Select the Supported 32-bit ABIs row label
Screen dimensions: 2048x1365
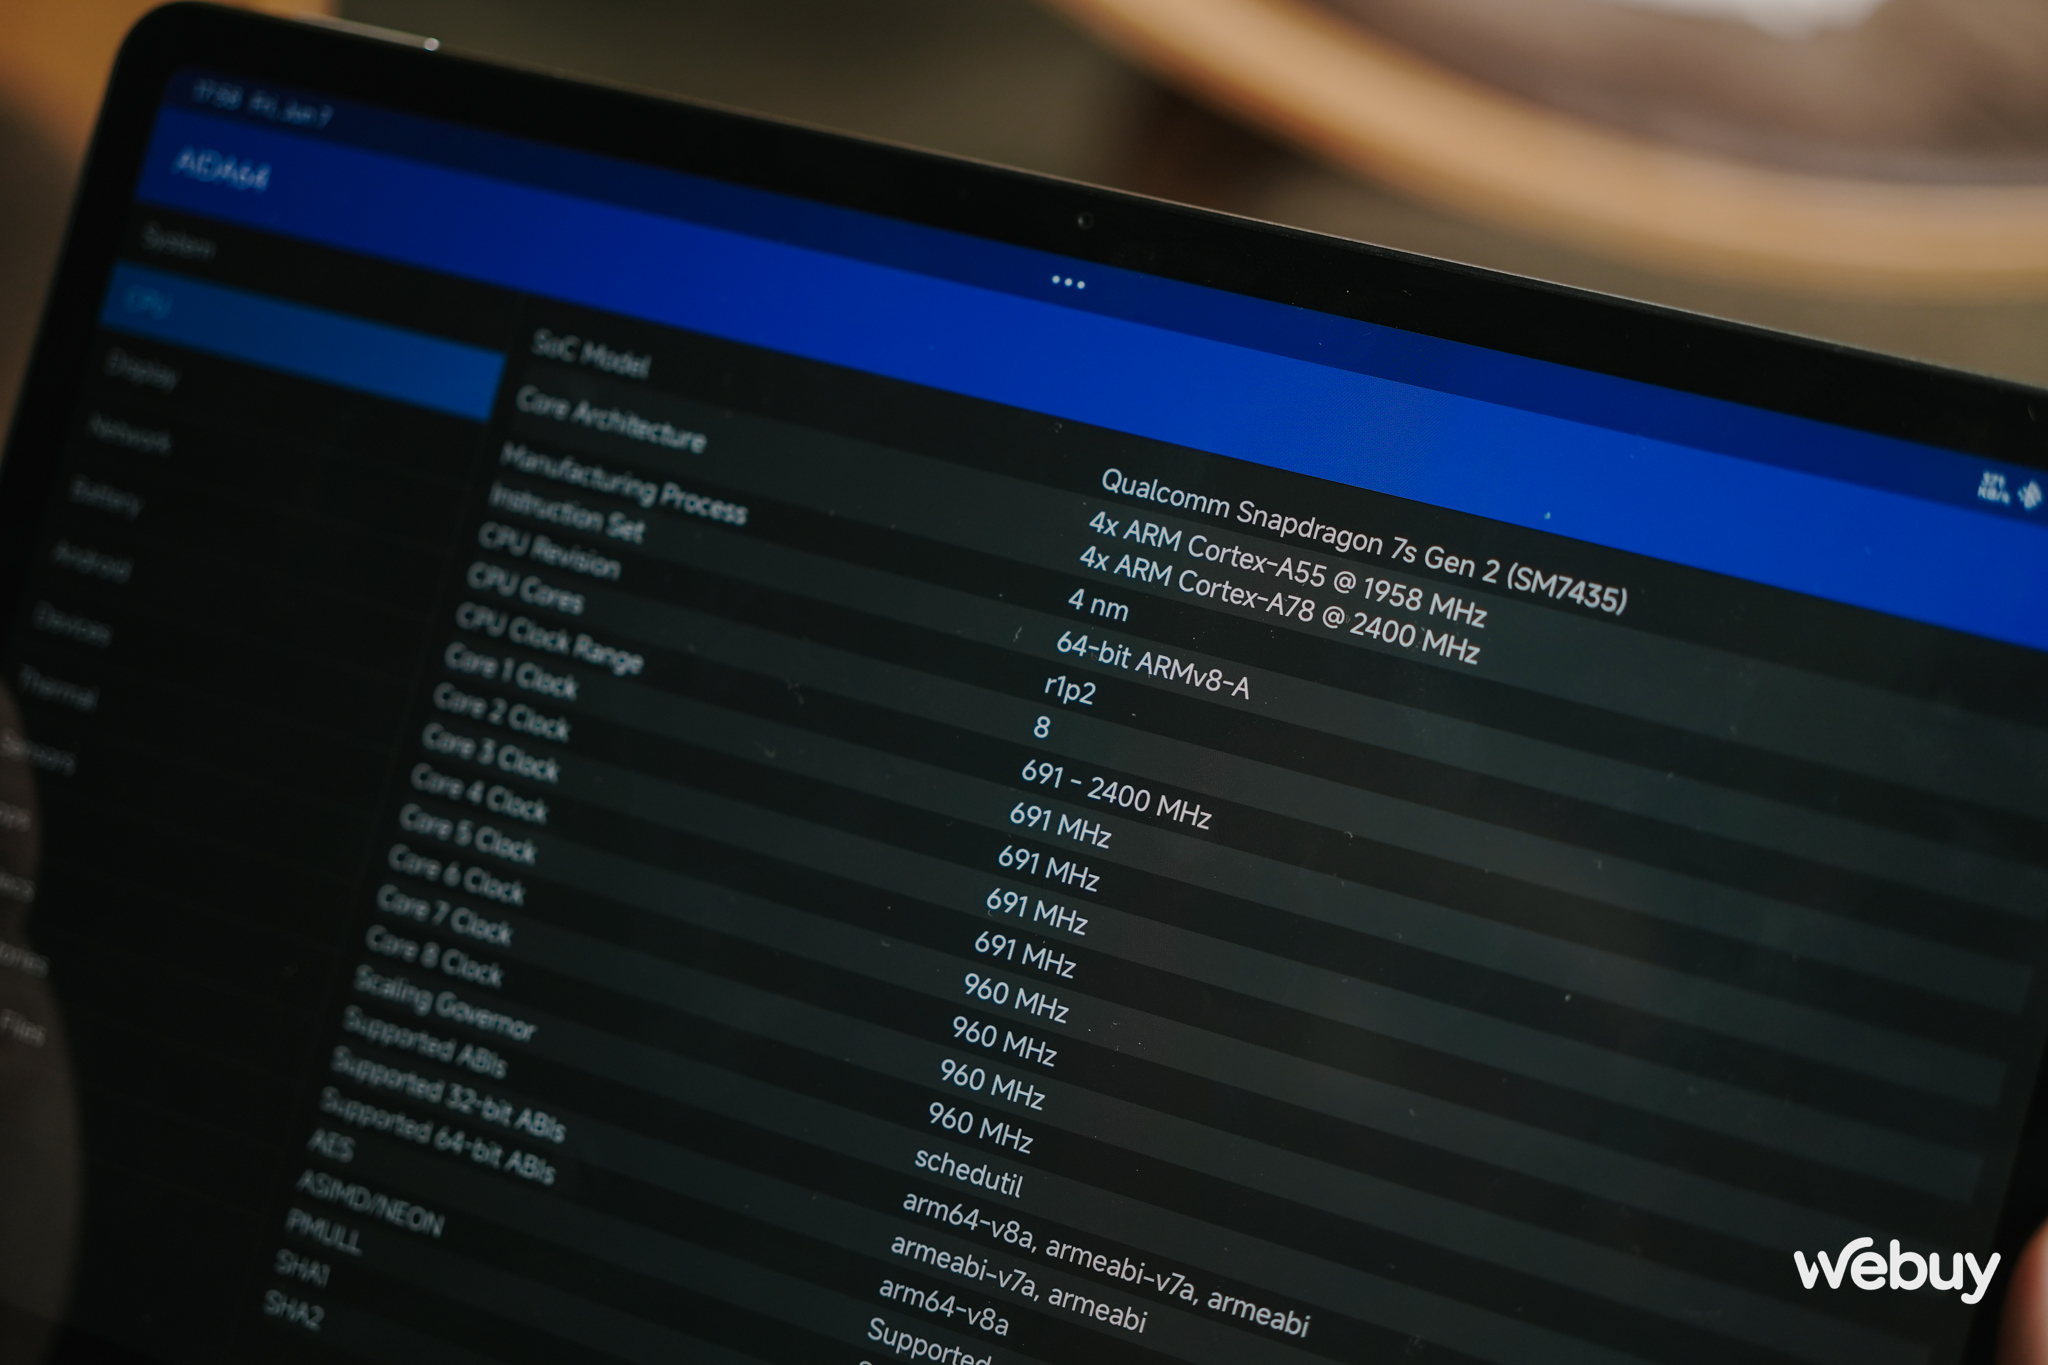pos(448,1095)
